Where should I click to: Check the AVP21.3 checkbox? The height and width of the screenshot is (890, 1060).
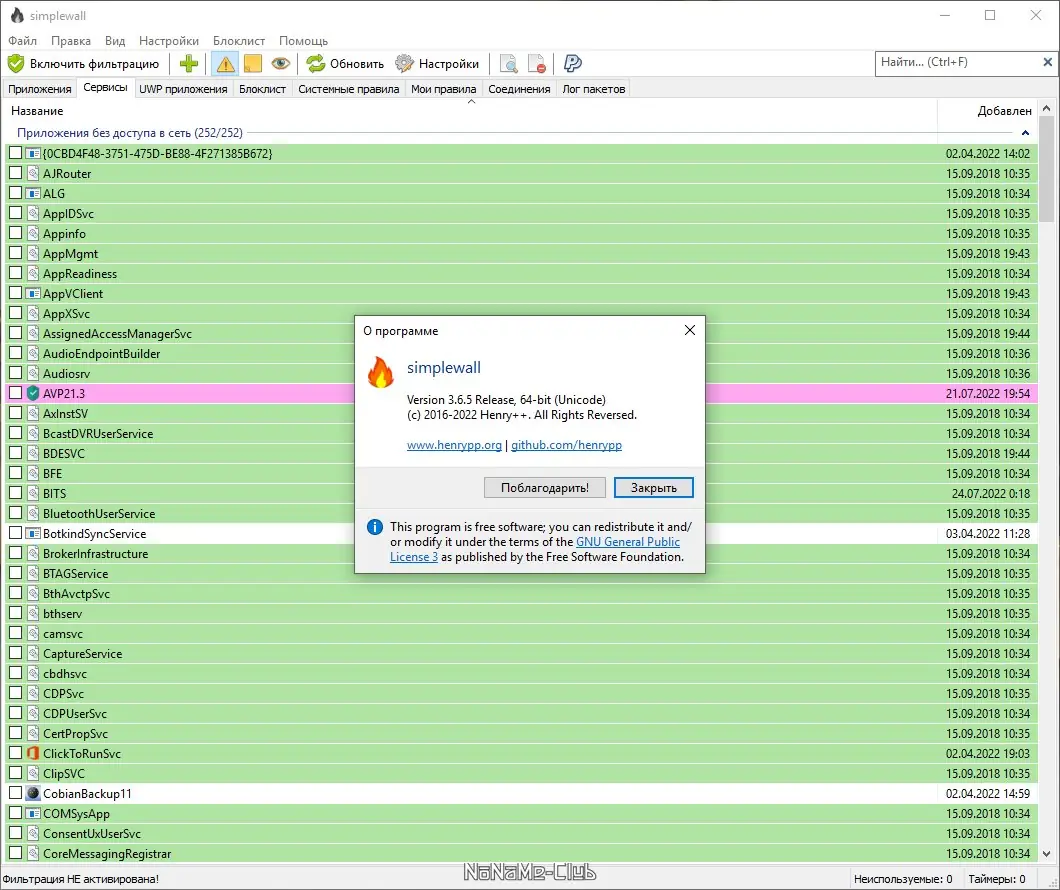click(x=16, y=393)
